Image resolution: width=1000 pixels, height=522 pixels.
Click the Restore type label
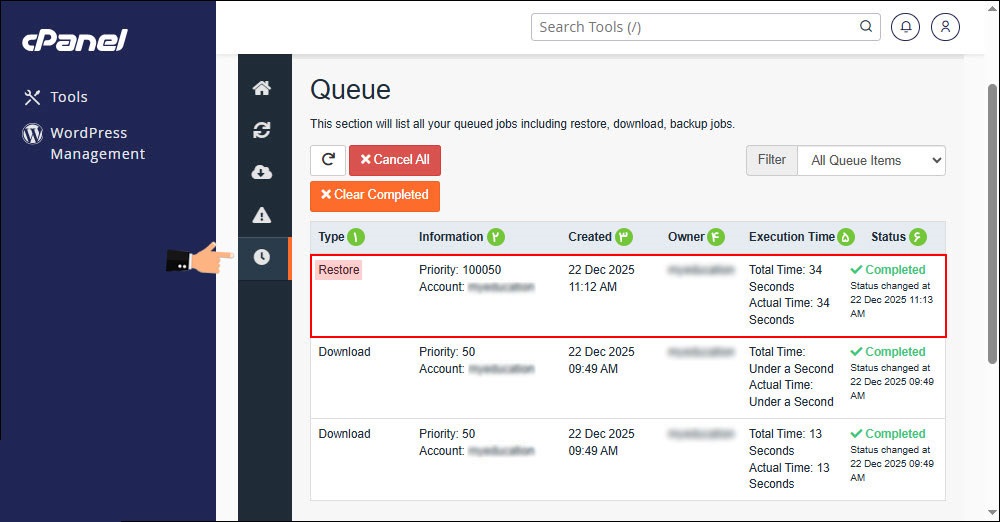coord(339,270)
